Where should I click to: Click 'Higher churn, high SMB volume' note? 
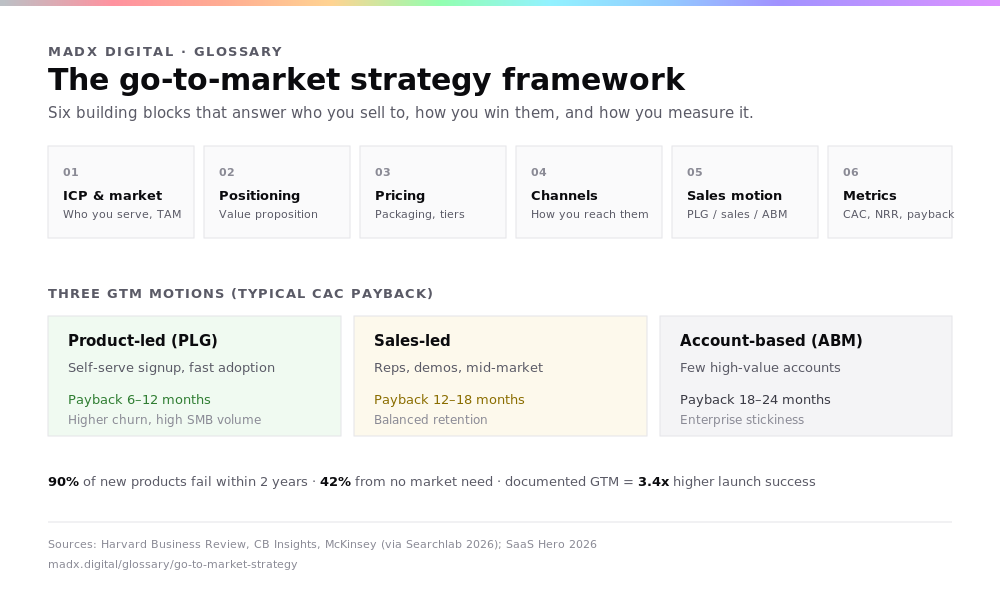pyautogui.click(x=165, y=420)
